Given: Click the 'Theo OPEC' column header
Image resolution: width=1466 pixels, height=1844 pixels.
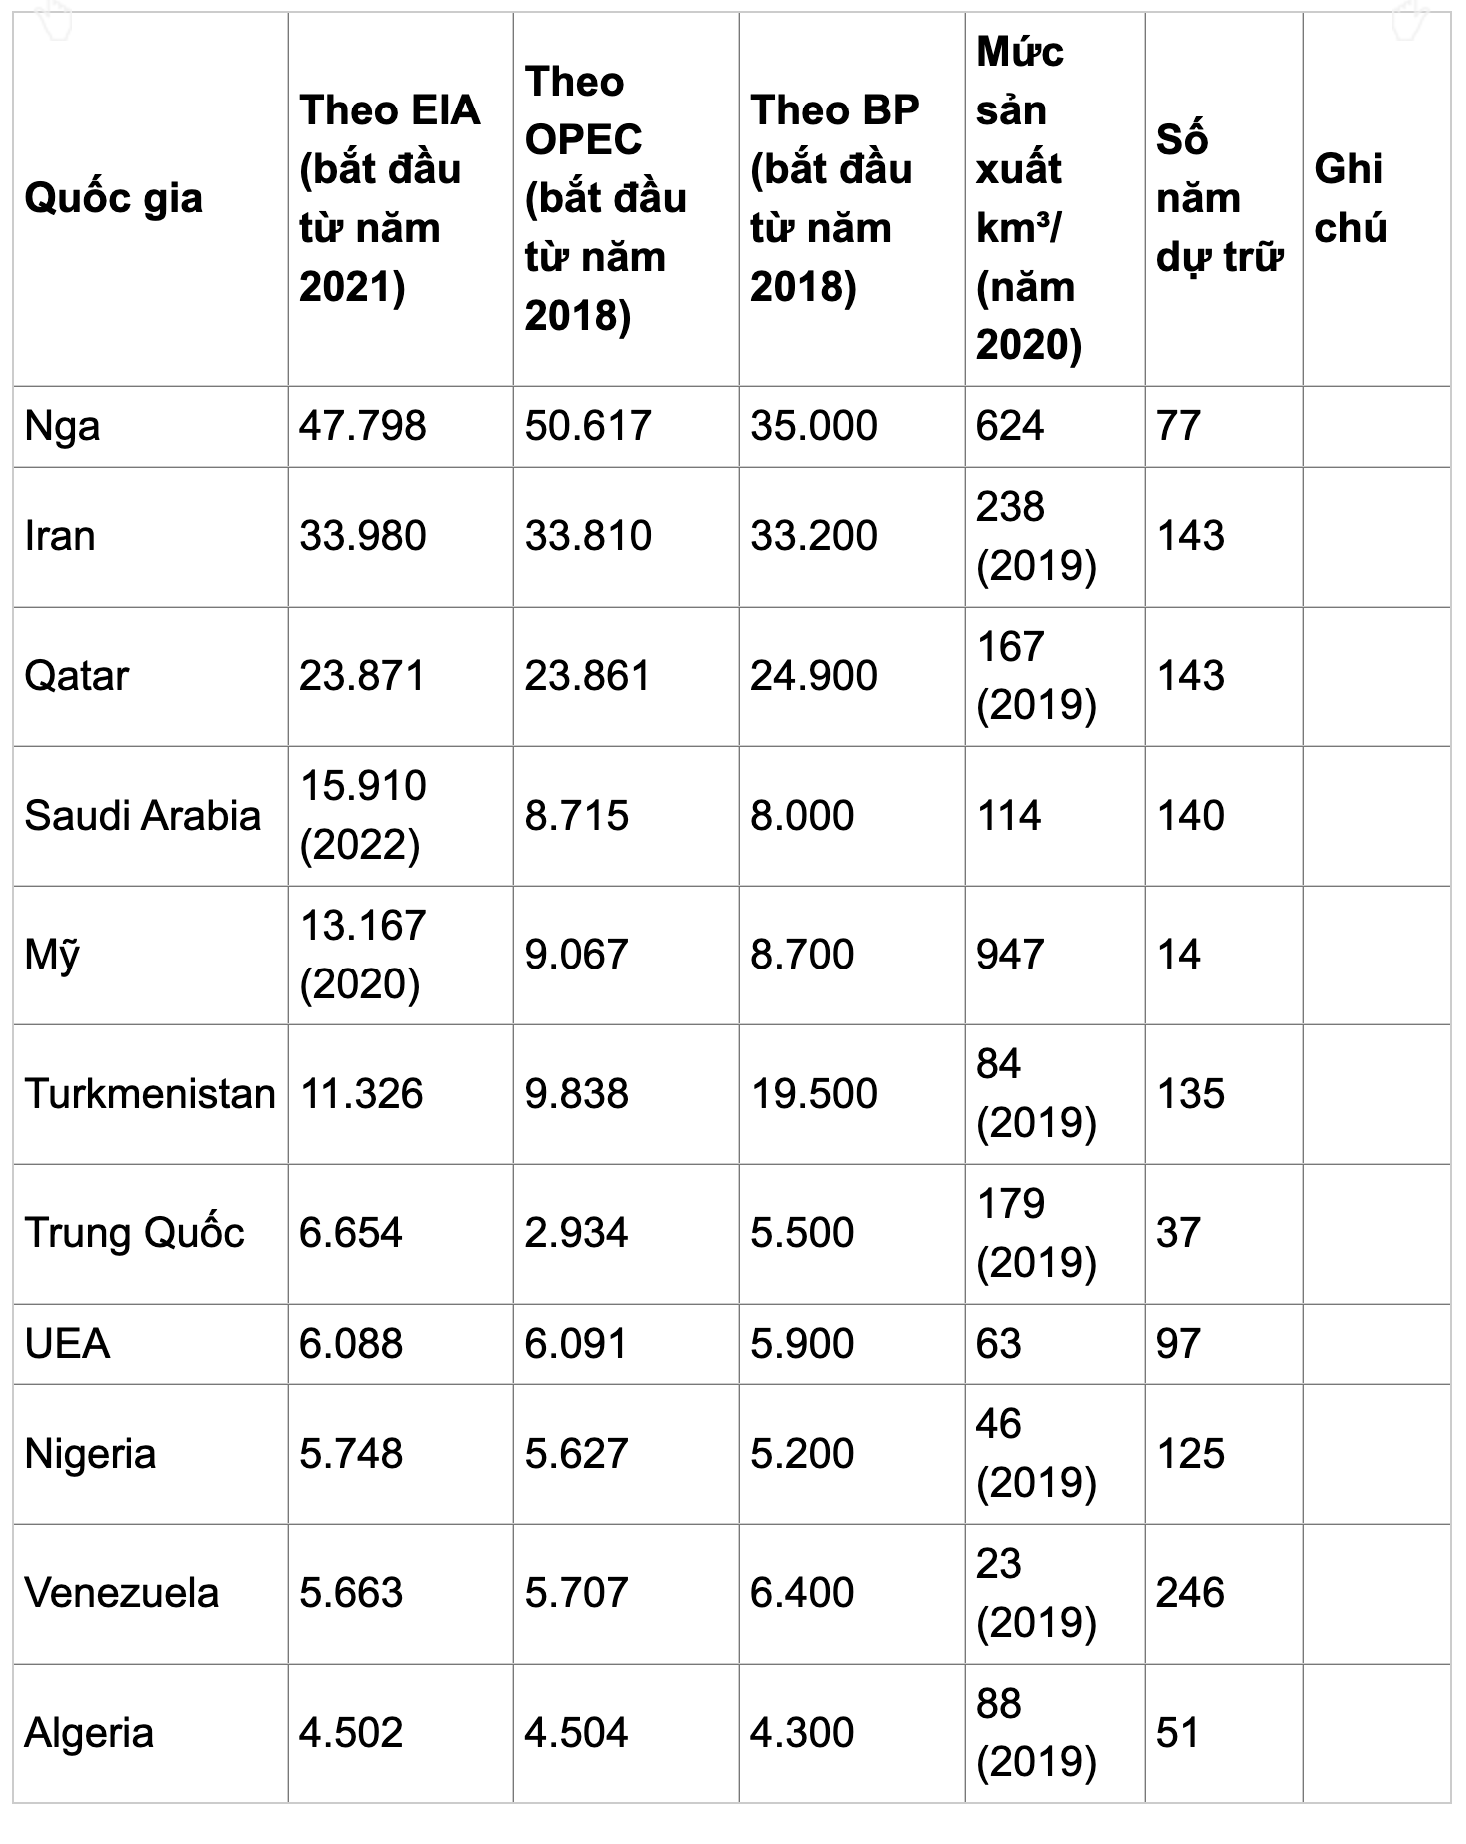Looking at the screenshot, I should coord(626,199).
